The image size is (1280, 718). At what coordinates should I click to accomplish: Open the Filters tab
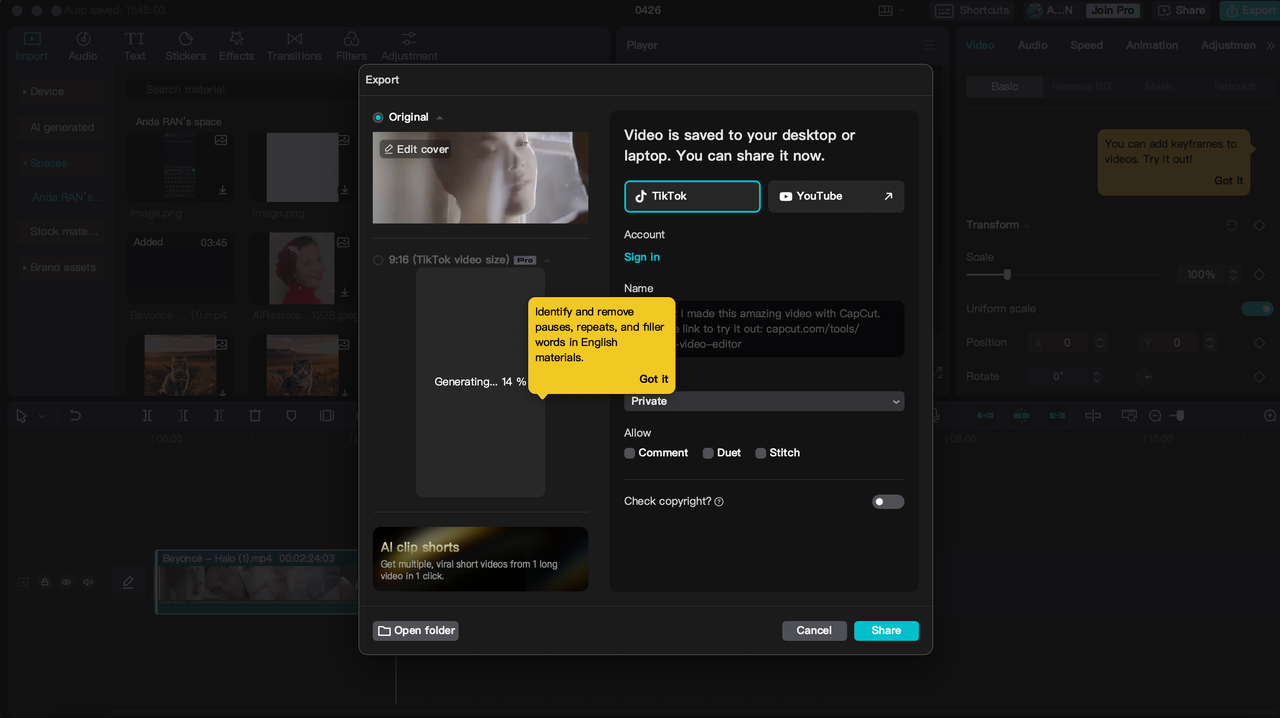[x=351, y=46]
